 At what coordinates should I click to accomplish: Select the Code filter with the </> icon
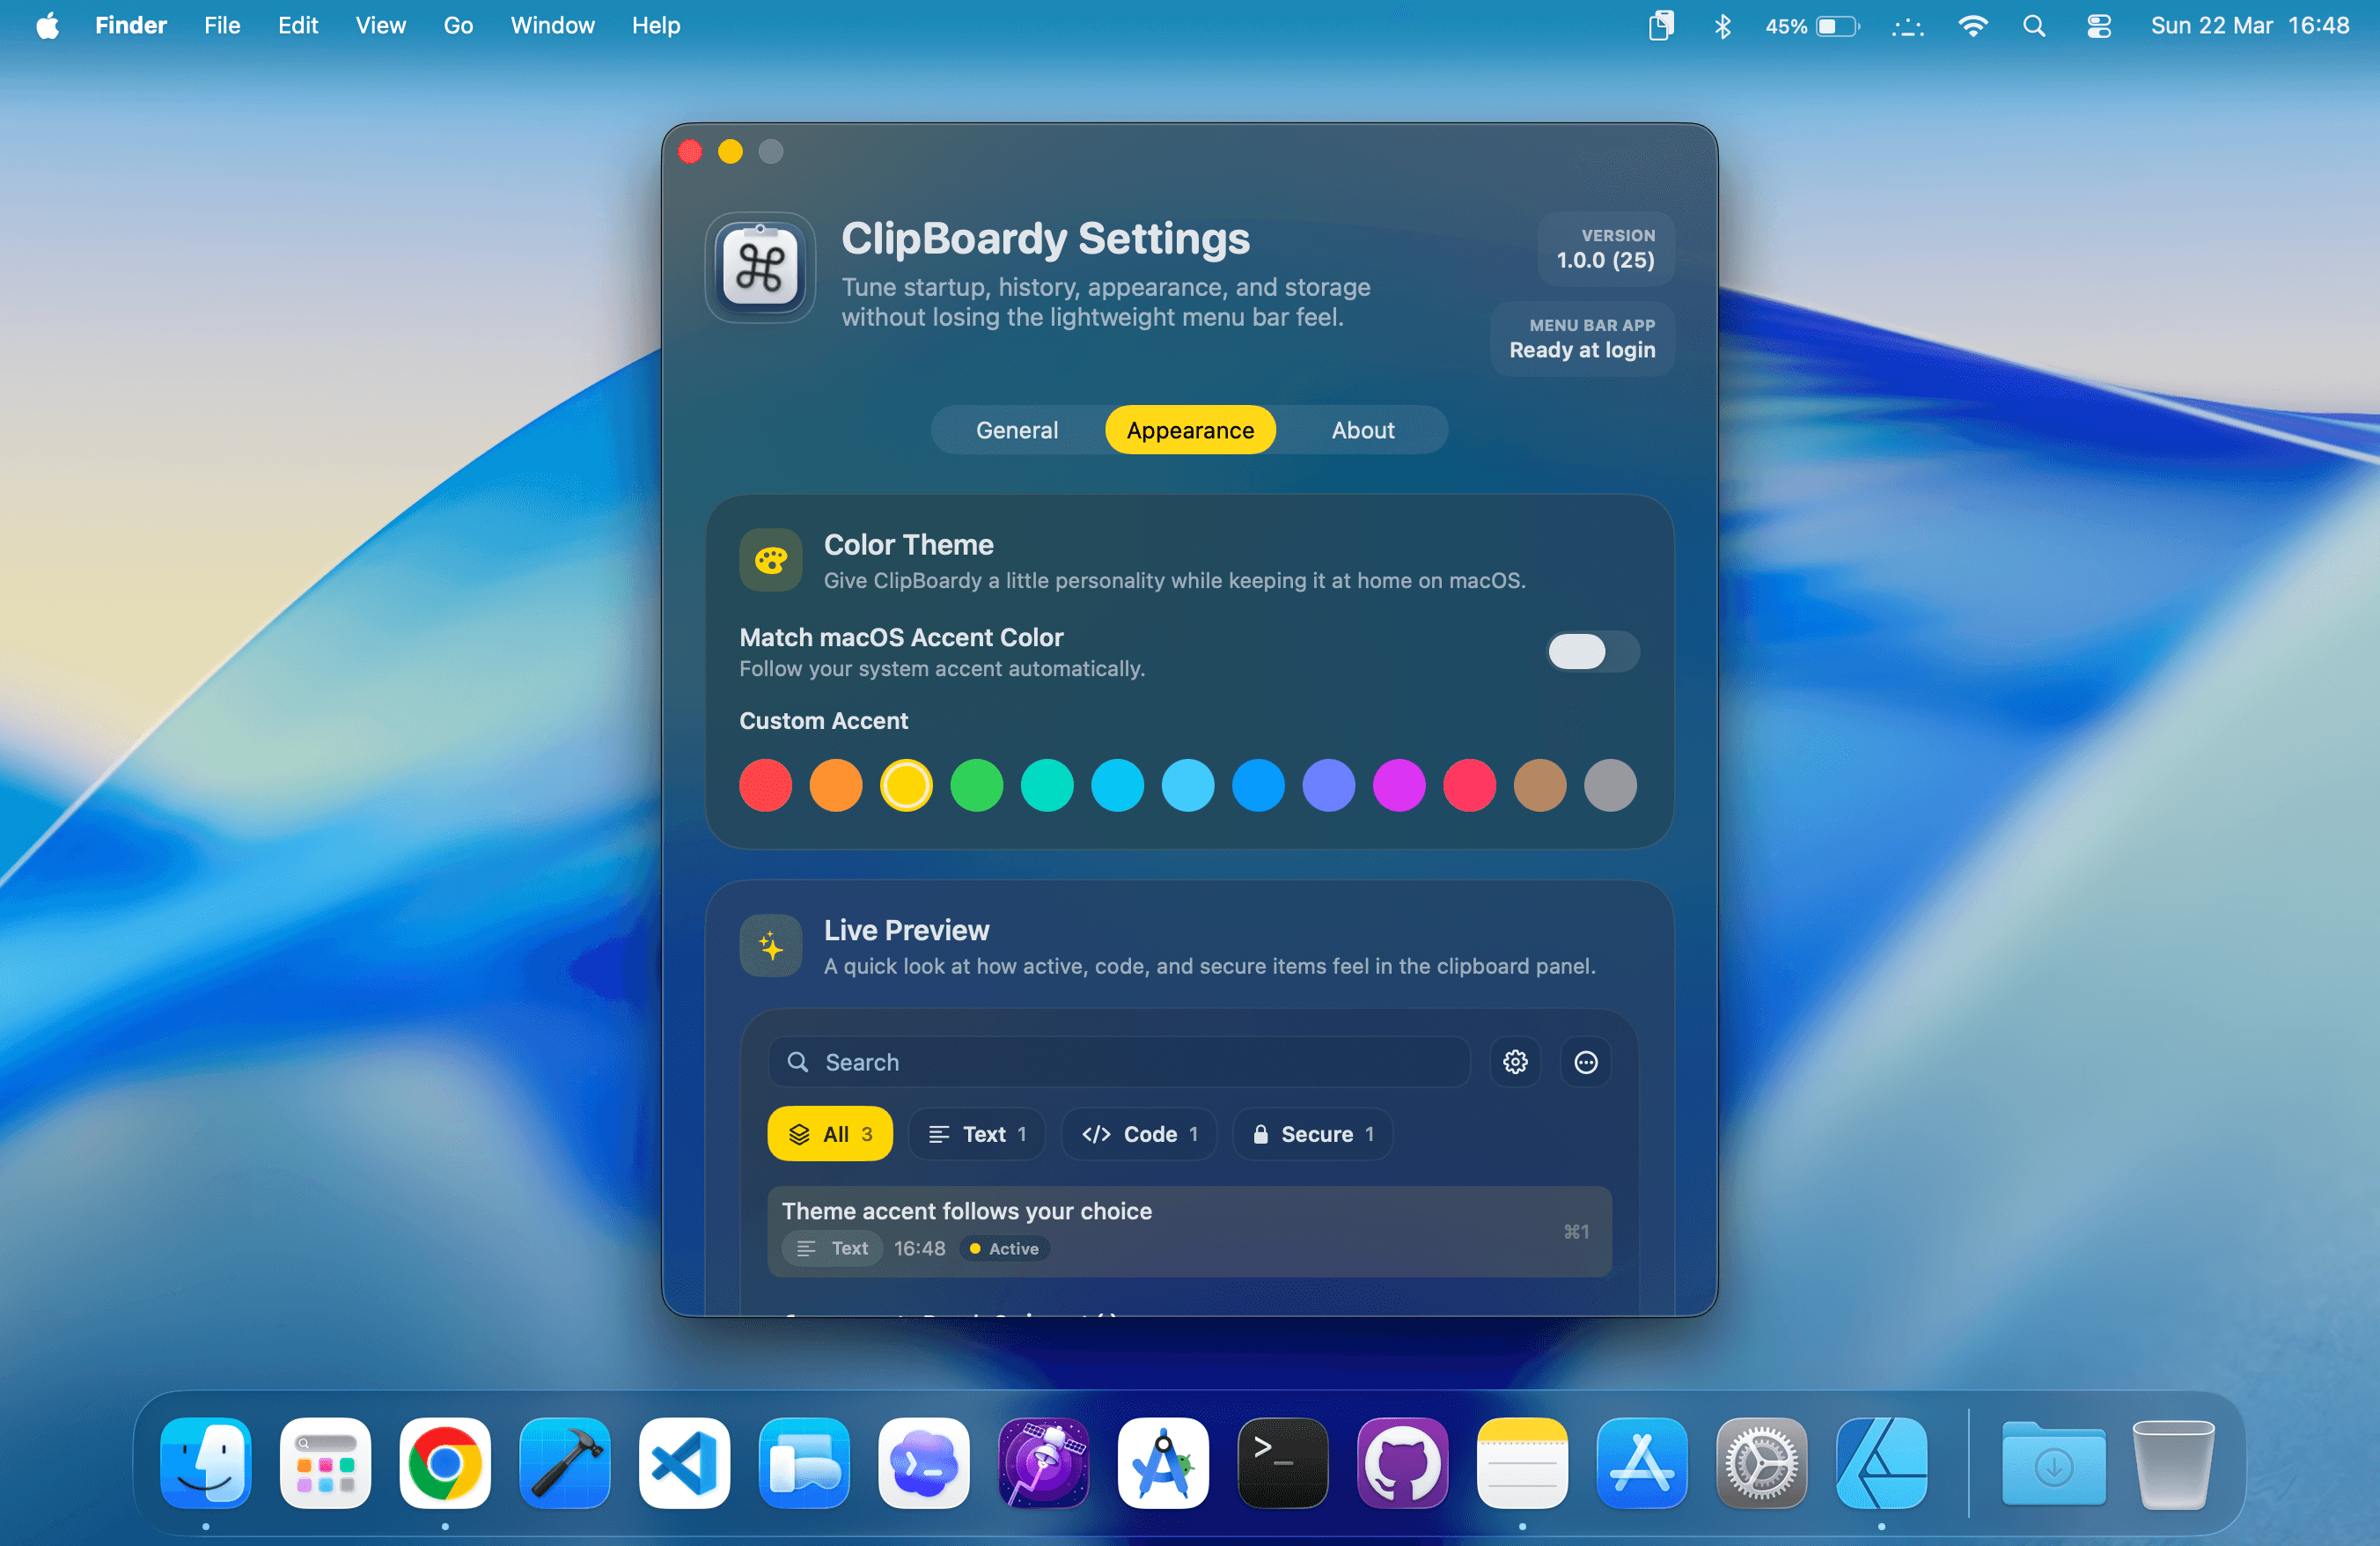[1138, 1134]
